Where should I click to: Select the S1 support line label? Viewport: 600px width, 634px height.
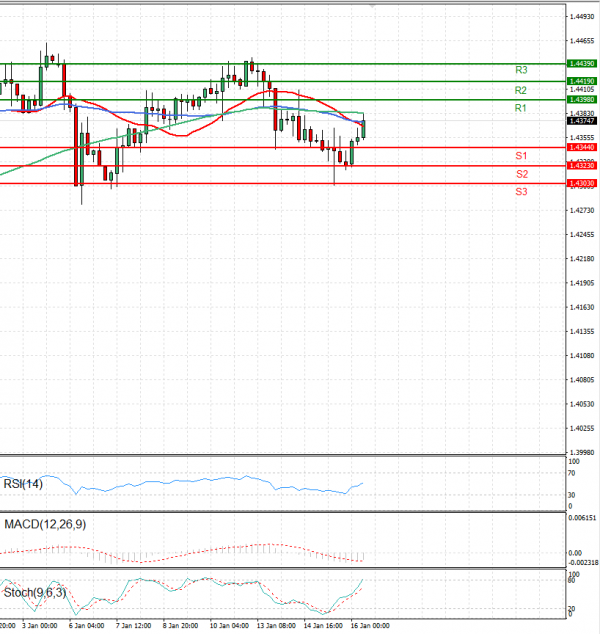(521, 156)
